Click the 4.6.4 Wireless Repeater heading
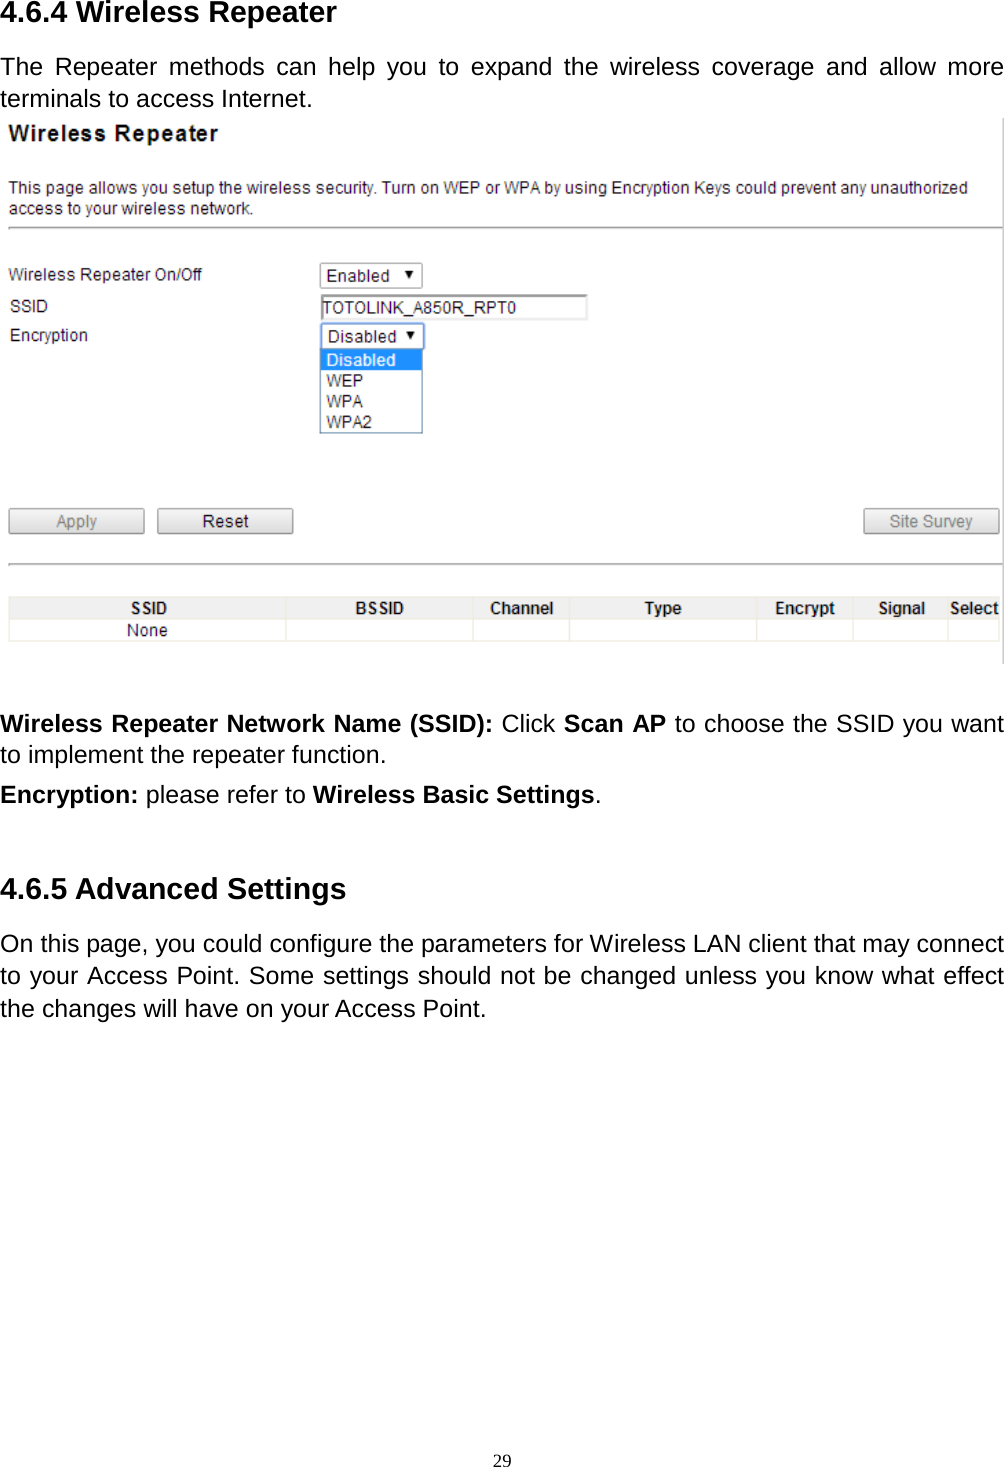1004x1467 pixels. 168,13
